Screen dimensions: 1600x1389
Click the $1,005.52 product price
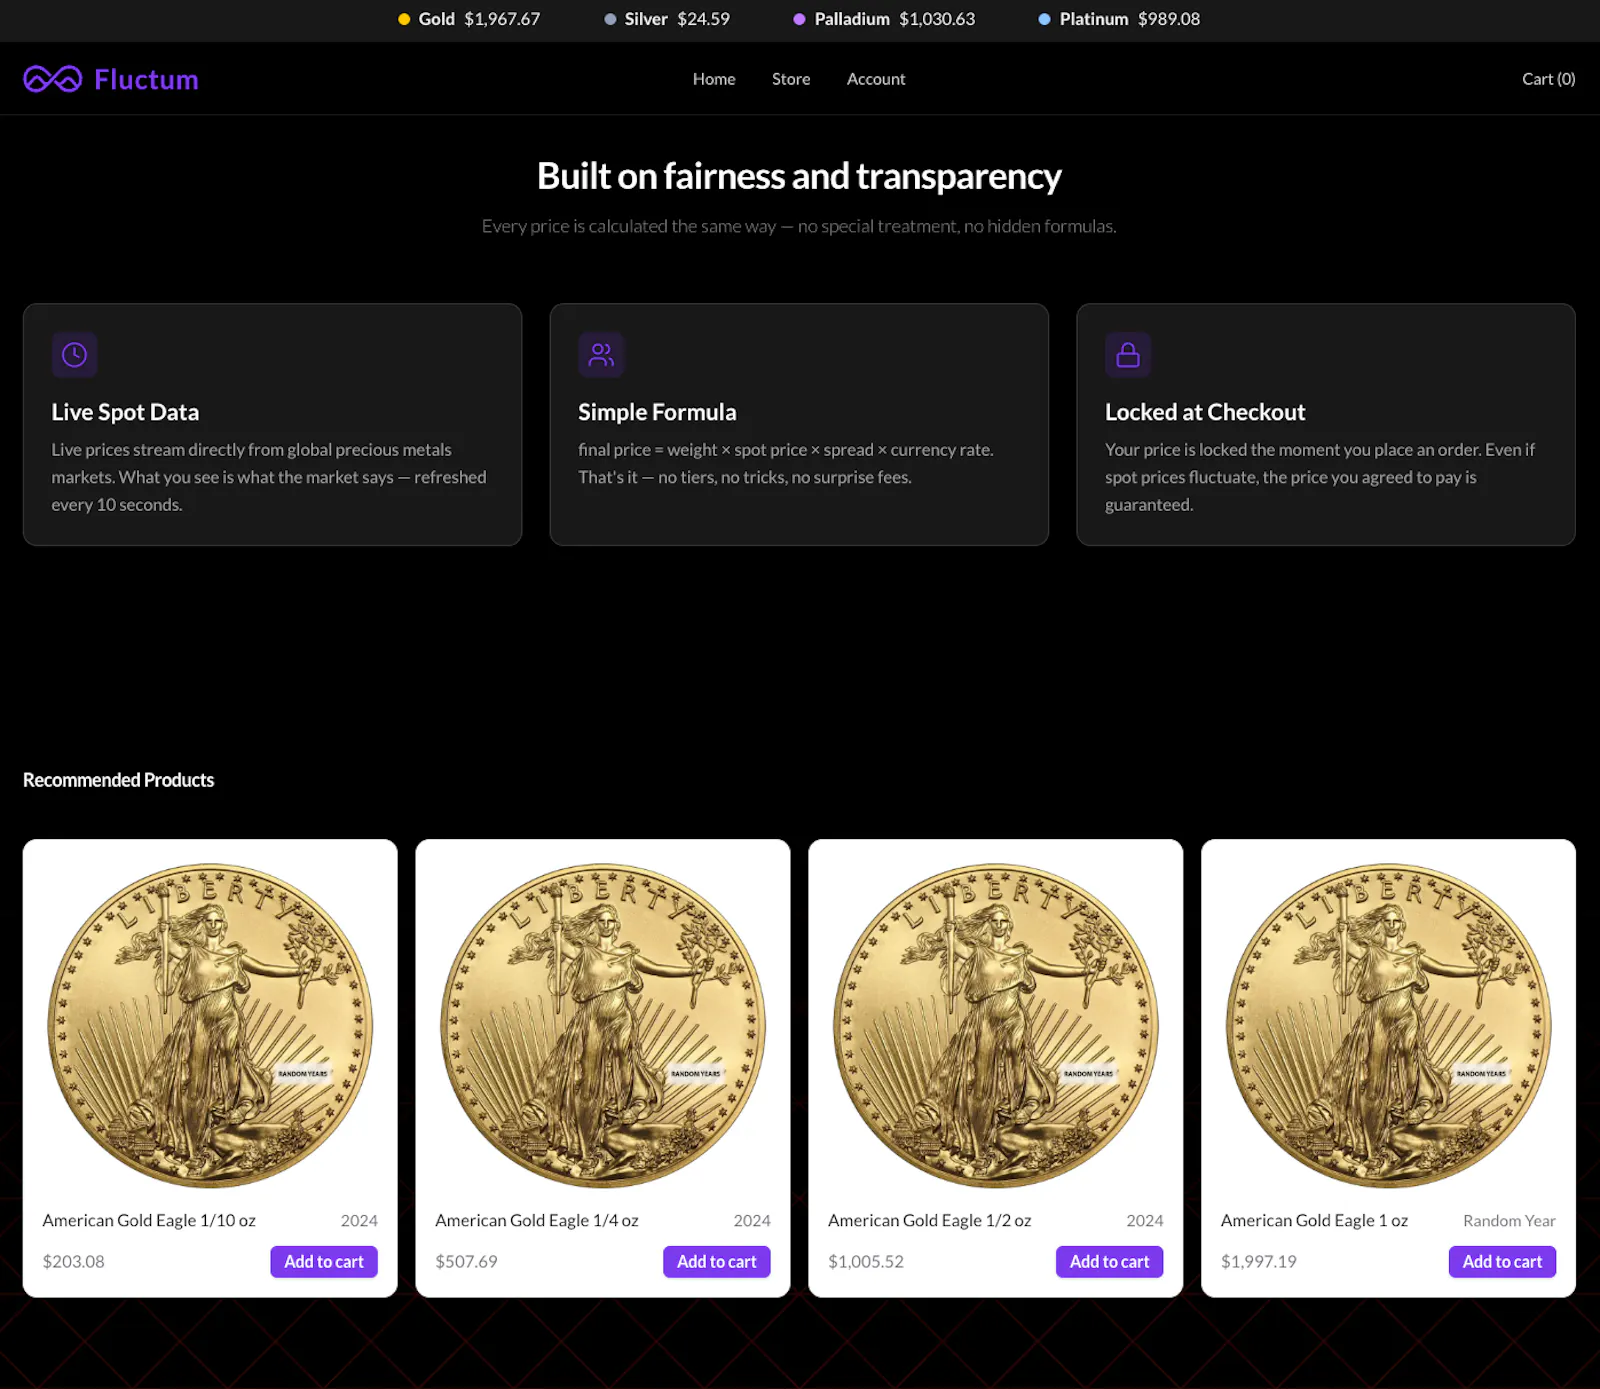[866, 1262]
